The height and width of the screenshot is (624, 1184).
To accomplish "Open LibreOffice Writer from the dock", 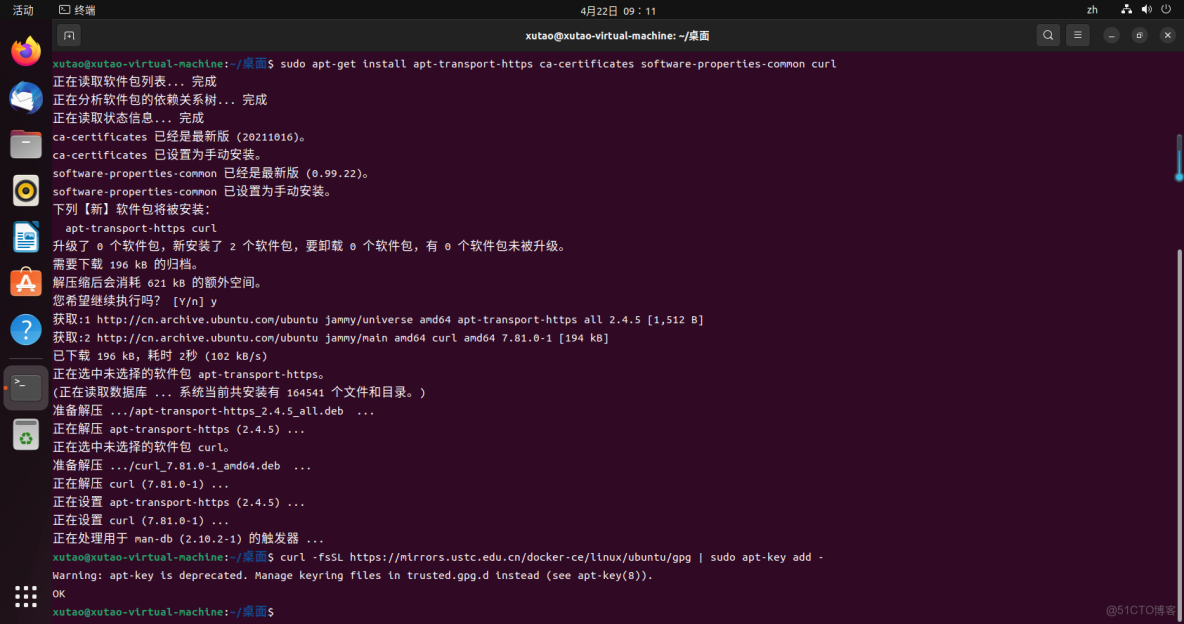I will 25,237.
